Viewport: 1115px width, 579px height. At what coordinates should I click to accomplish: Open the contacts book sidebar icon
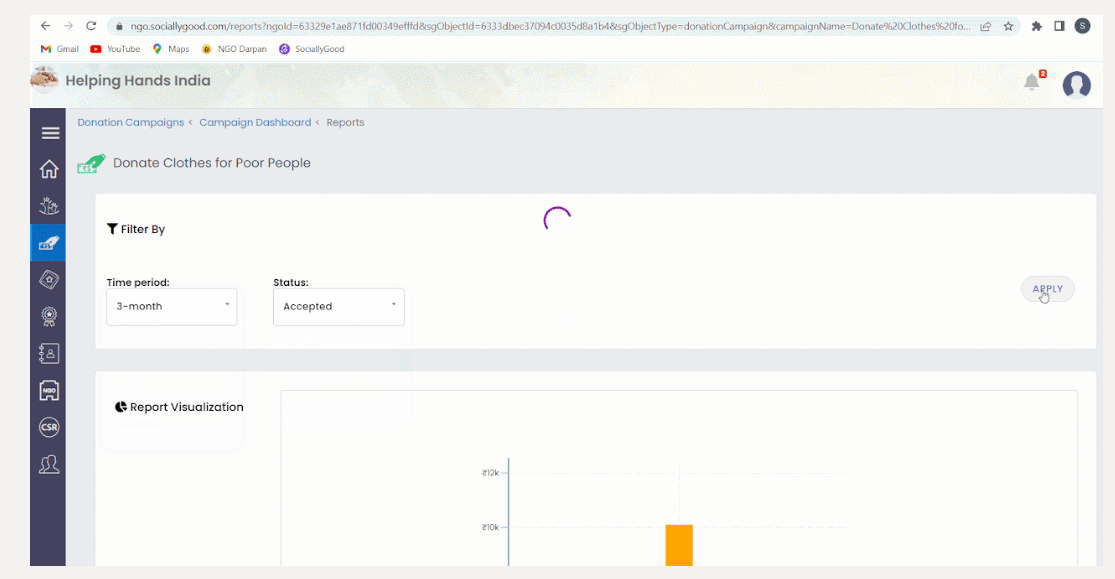(49, 354)
